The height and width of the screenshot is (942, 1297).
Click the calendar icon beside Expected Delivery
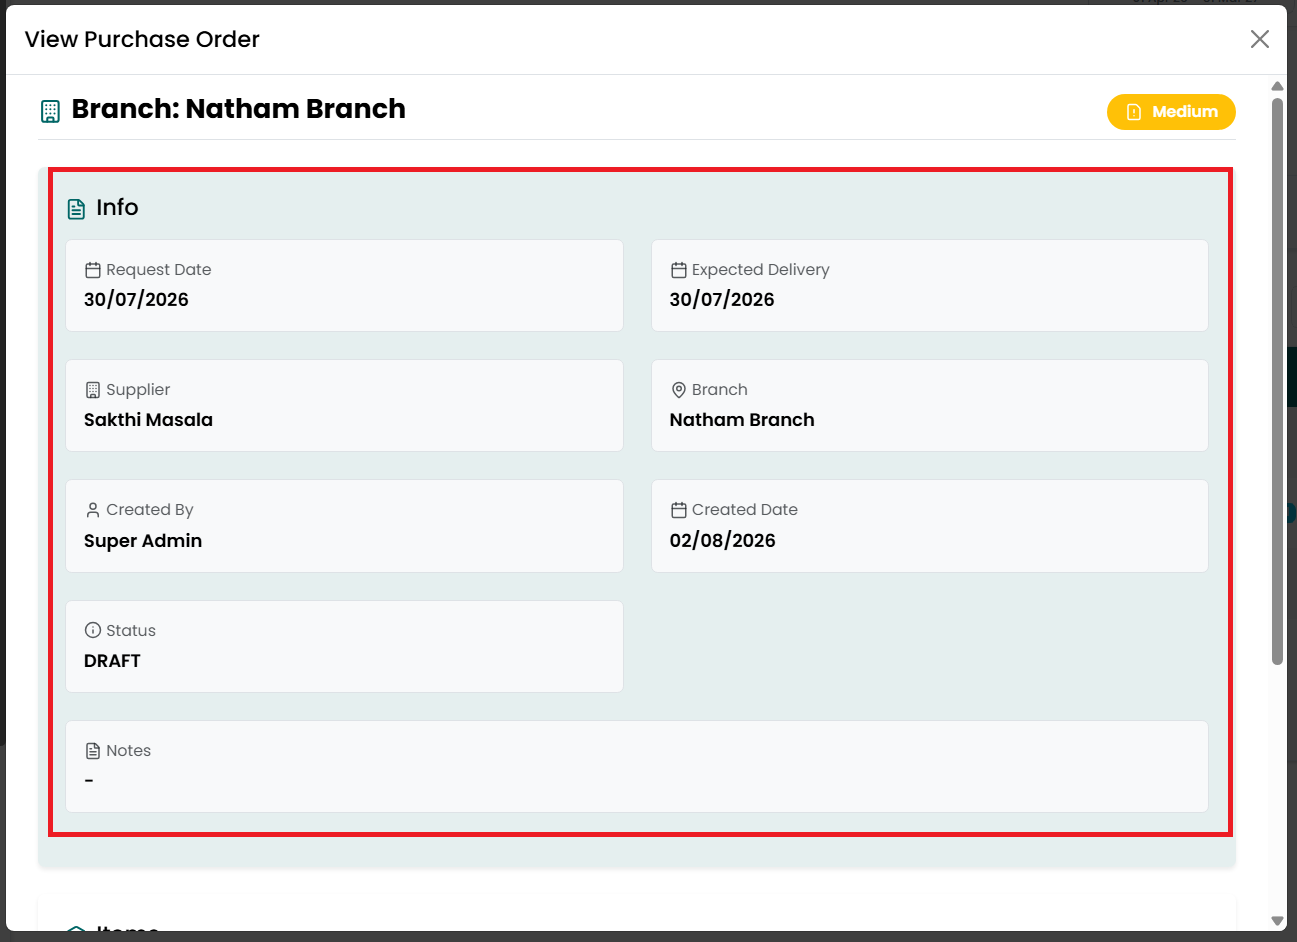click(679, 270)
